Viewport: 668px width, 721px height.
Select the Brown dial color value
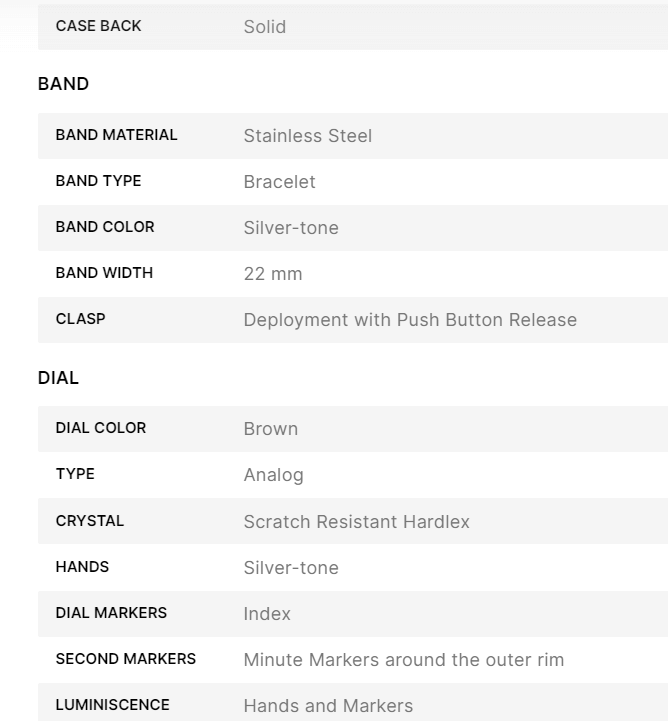click(271, 429)
